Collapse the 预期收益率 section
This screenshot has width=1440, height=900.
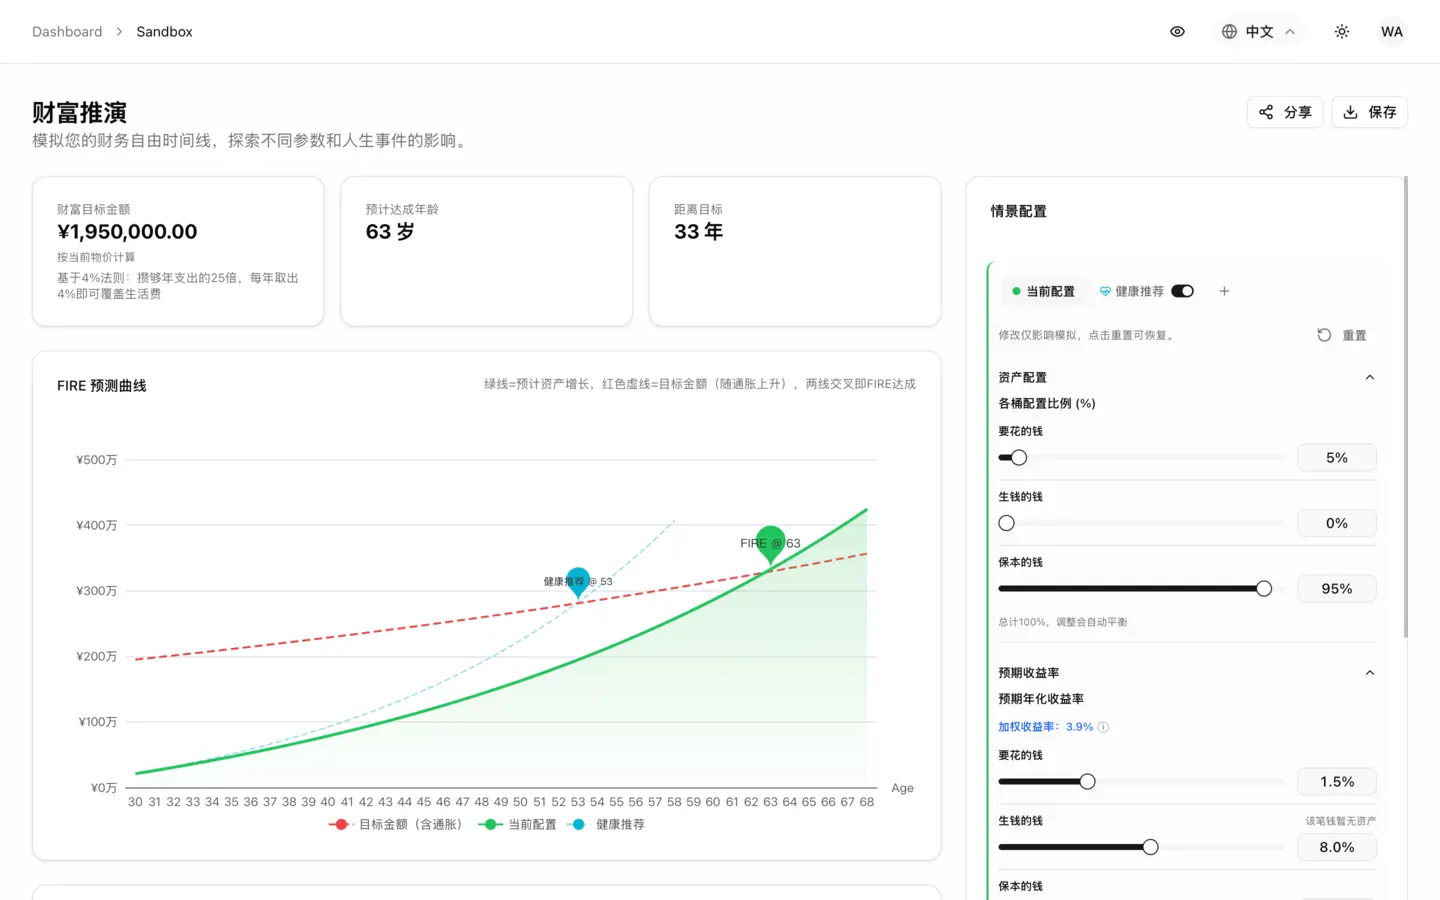coord(1369,673)
